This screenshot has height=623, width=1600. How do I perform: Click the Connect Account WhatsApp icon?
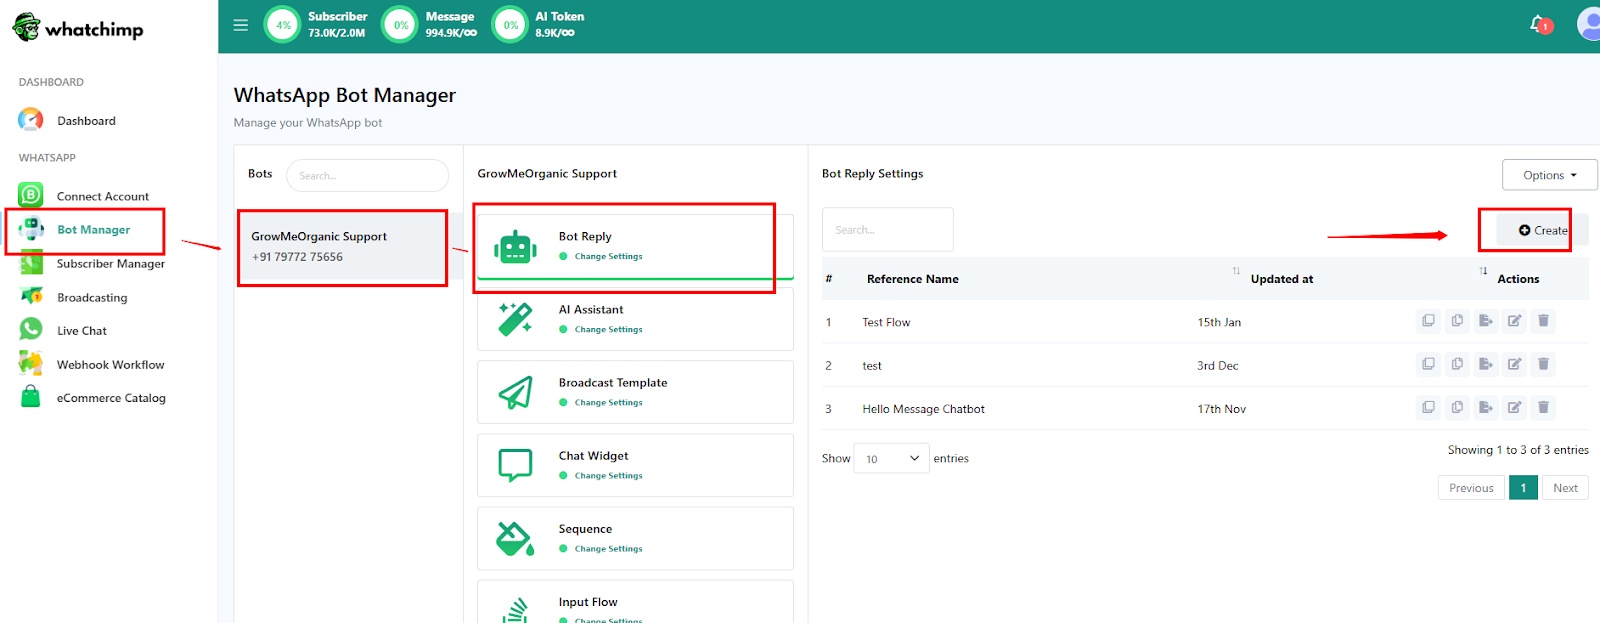(31, 195)
